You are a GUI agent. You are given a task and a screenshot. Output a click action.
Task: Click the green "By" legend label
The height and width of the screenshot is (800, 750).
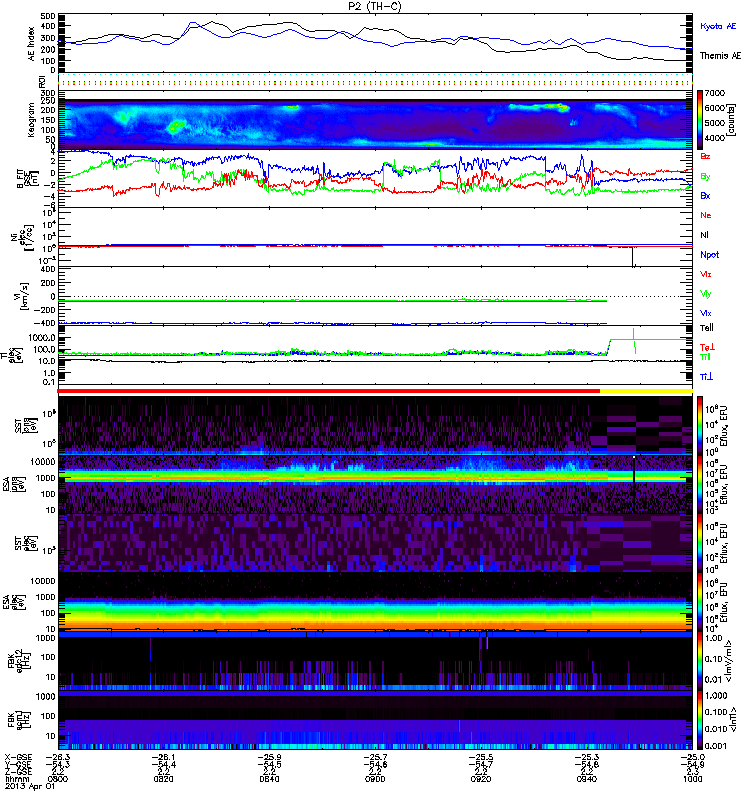705,177
